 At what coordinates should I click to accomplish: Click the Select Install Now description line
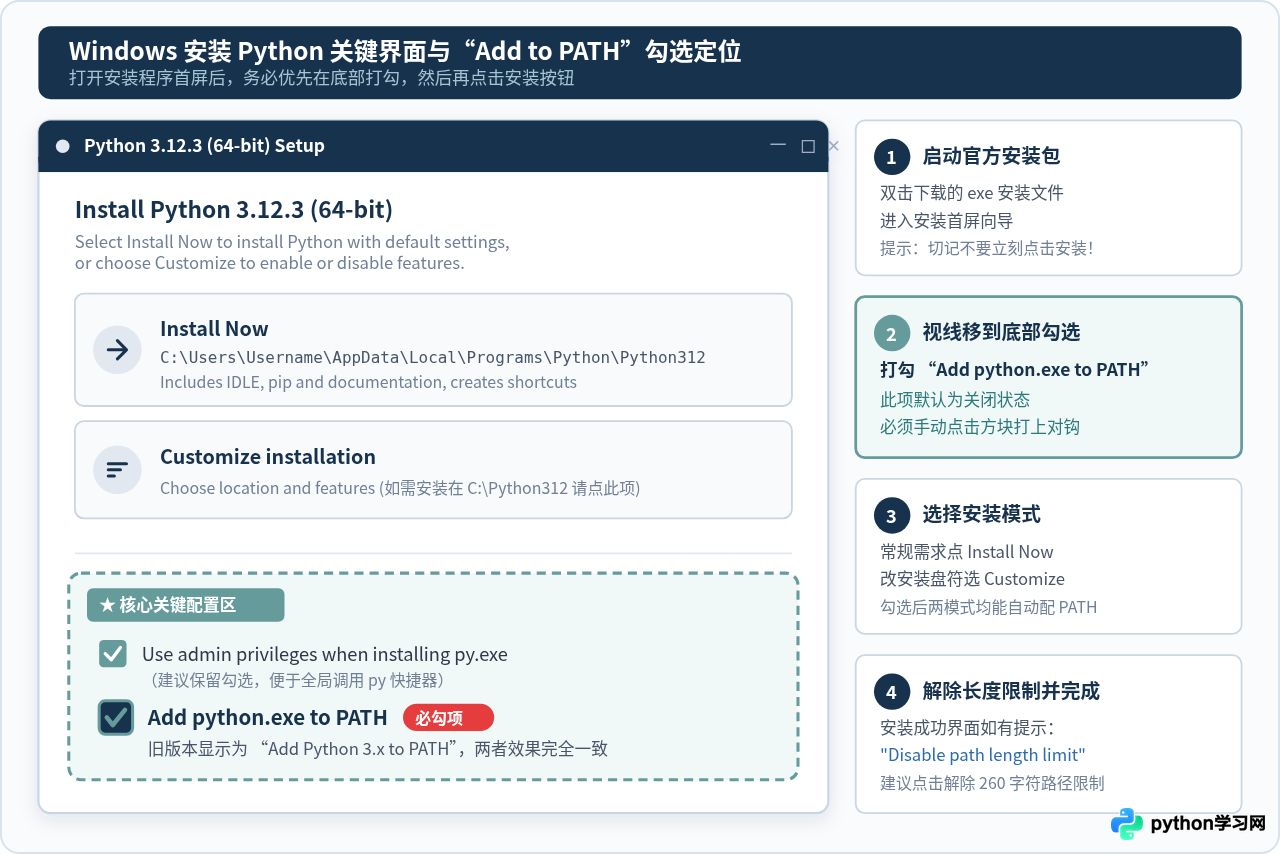click(292, 242)
